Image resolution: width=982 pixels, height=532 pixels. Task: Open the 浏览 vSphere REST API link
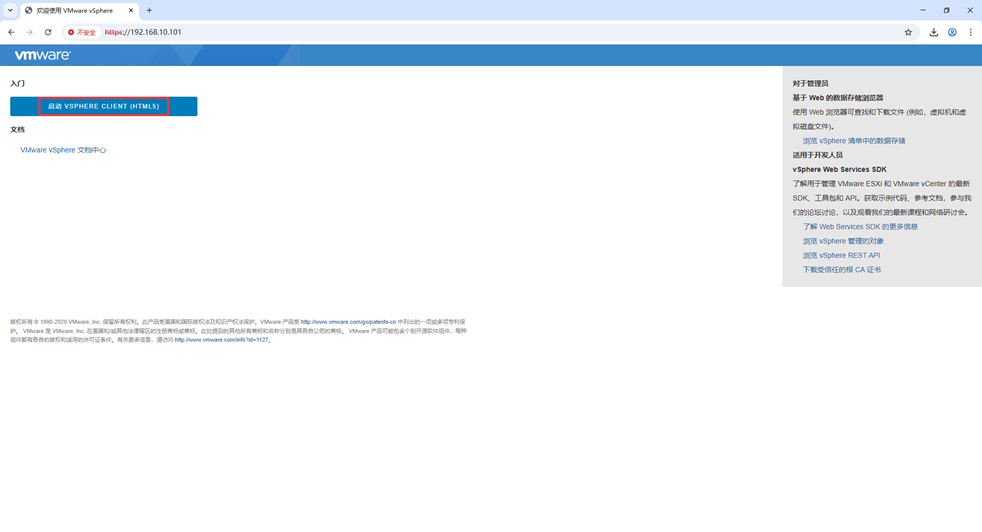pos(841,255)
